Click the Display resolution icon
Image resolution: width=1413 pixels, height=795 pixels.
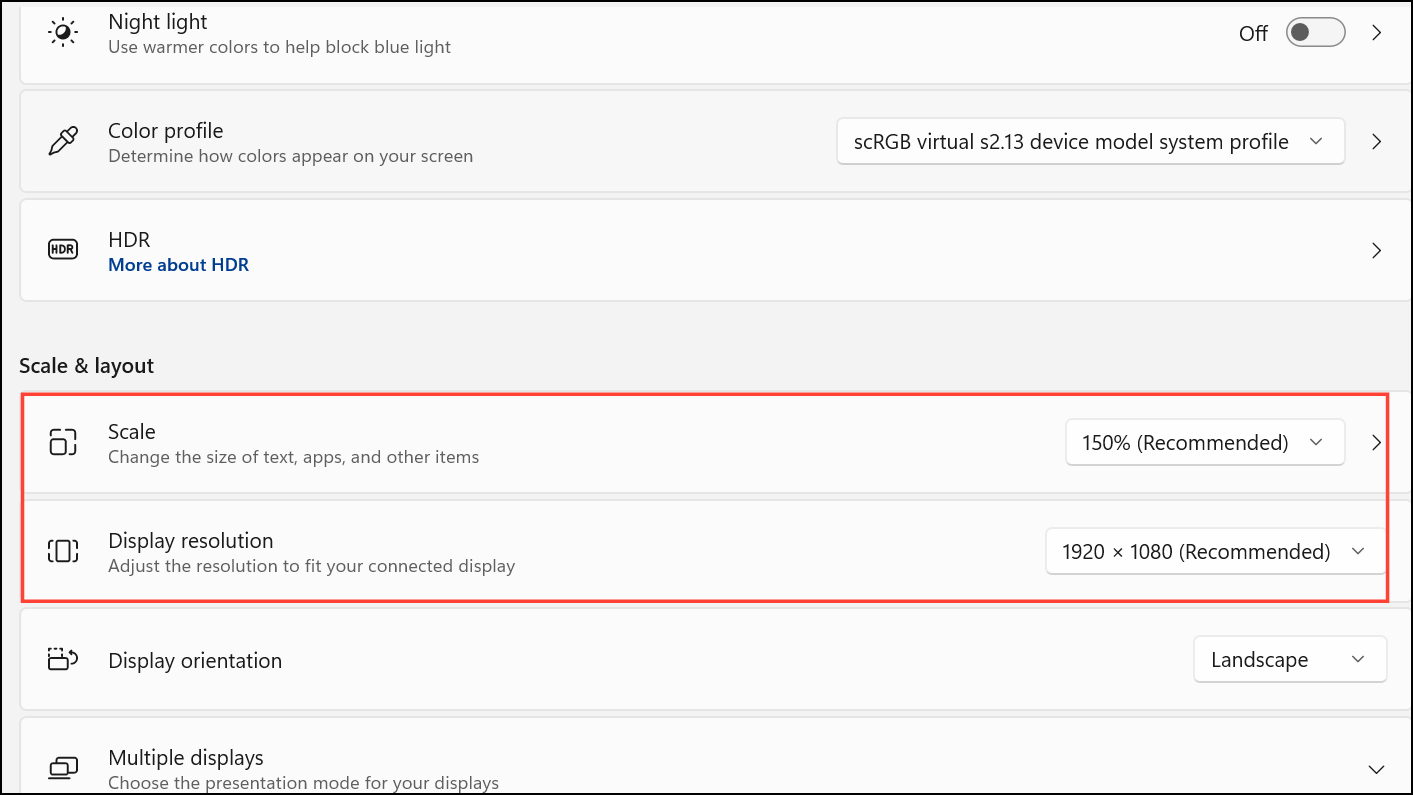pos(63,551)
